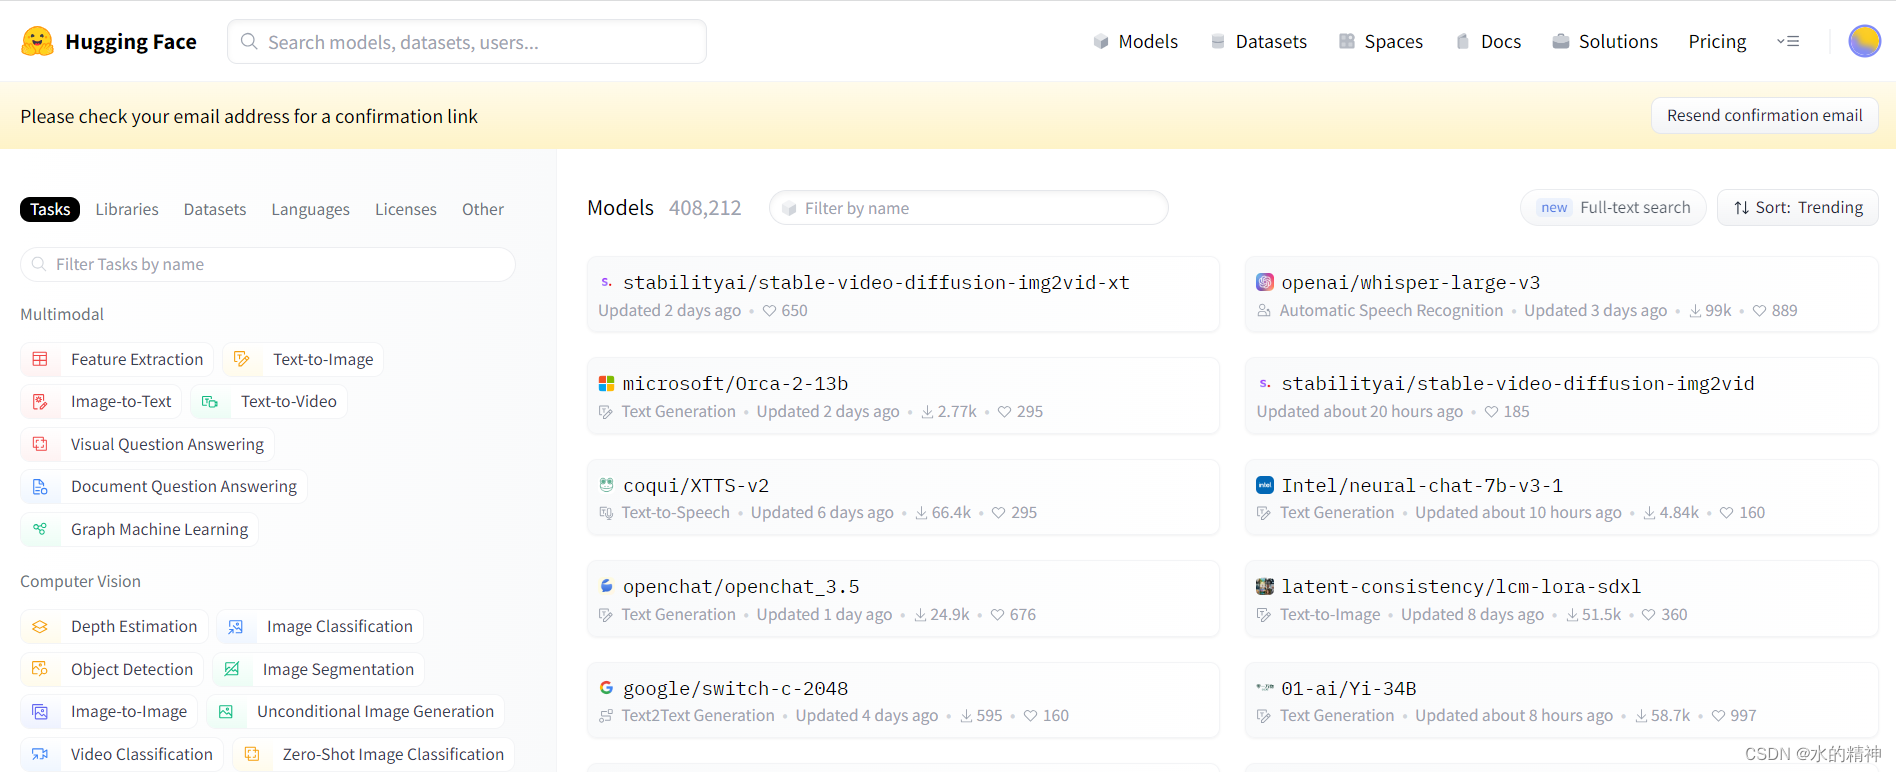Open Docs in top navigation
The width and height of the screenshot is (1896, 772).
(x=1488, y=41)
